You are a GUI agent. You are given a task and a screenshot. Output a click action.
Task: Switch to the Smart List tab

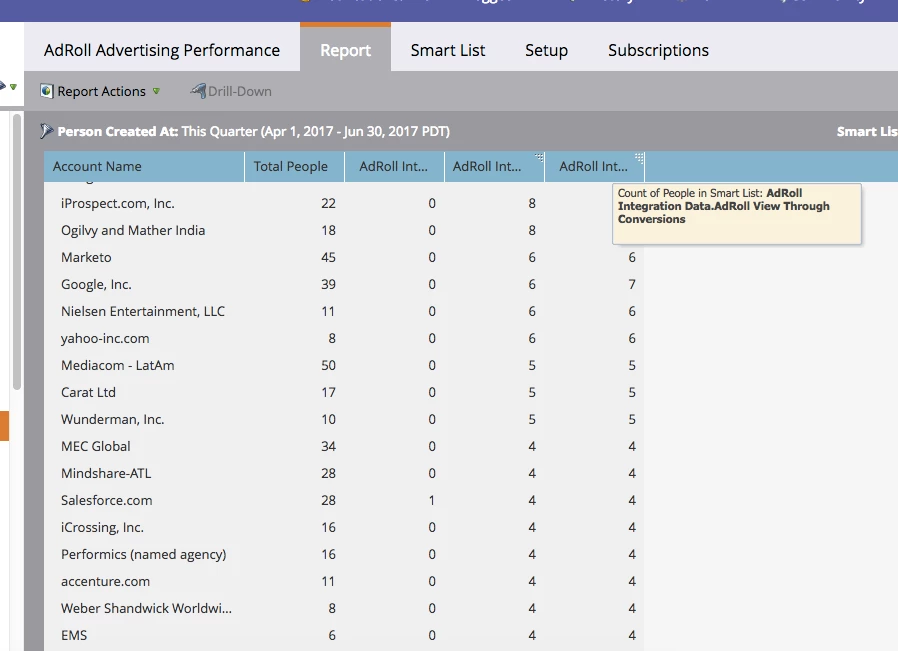tap(448, 50)
